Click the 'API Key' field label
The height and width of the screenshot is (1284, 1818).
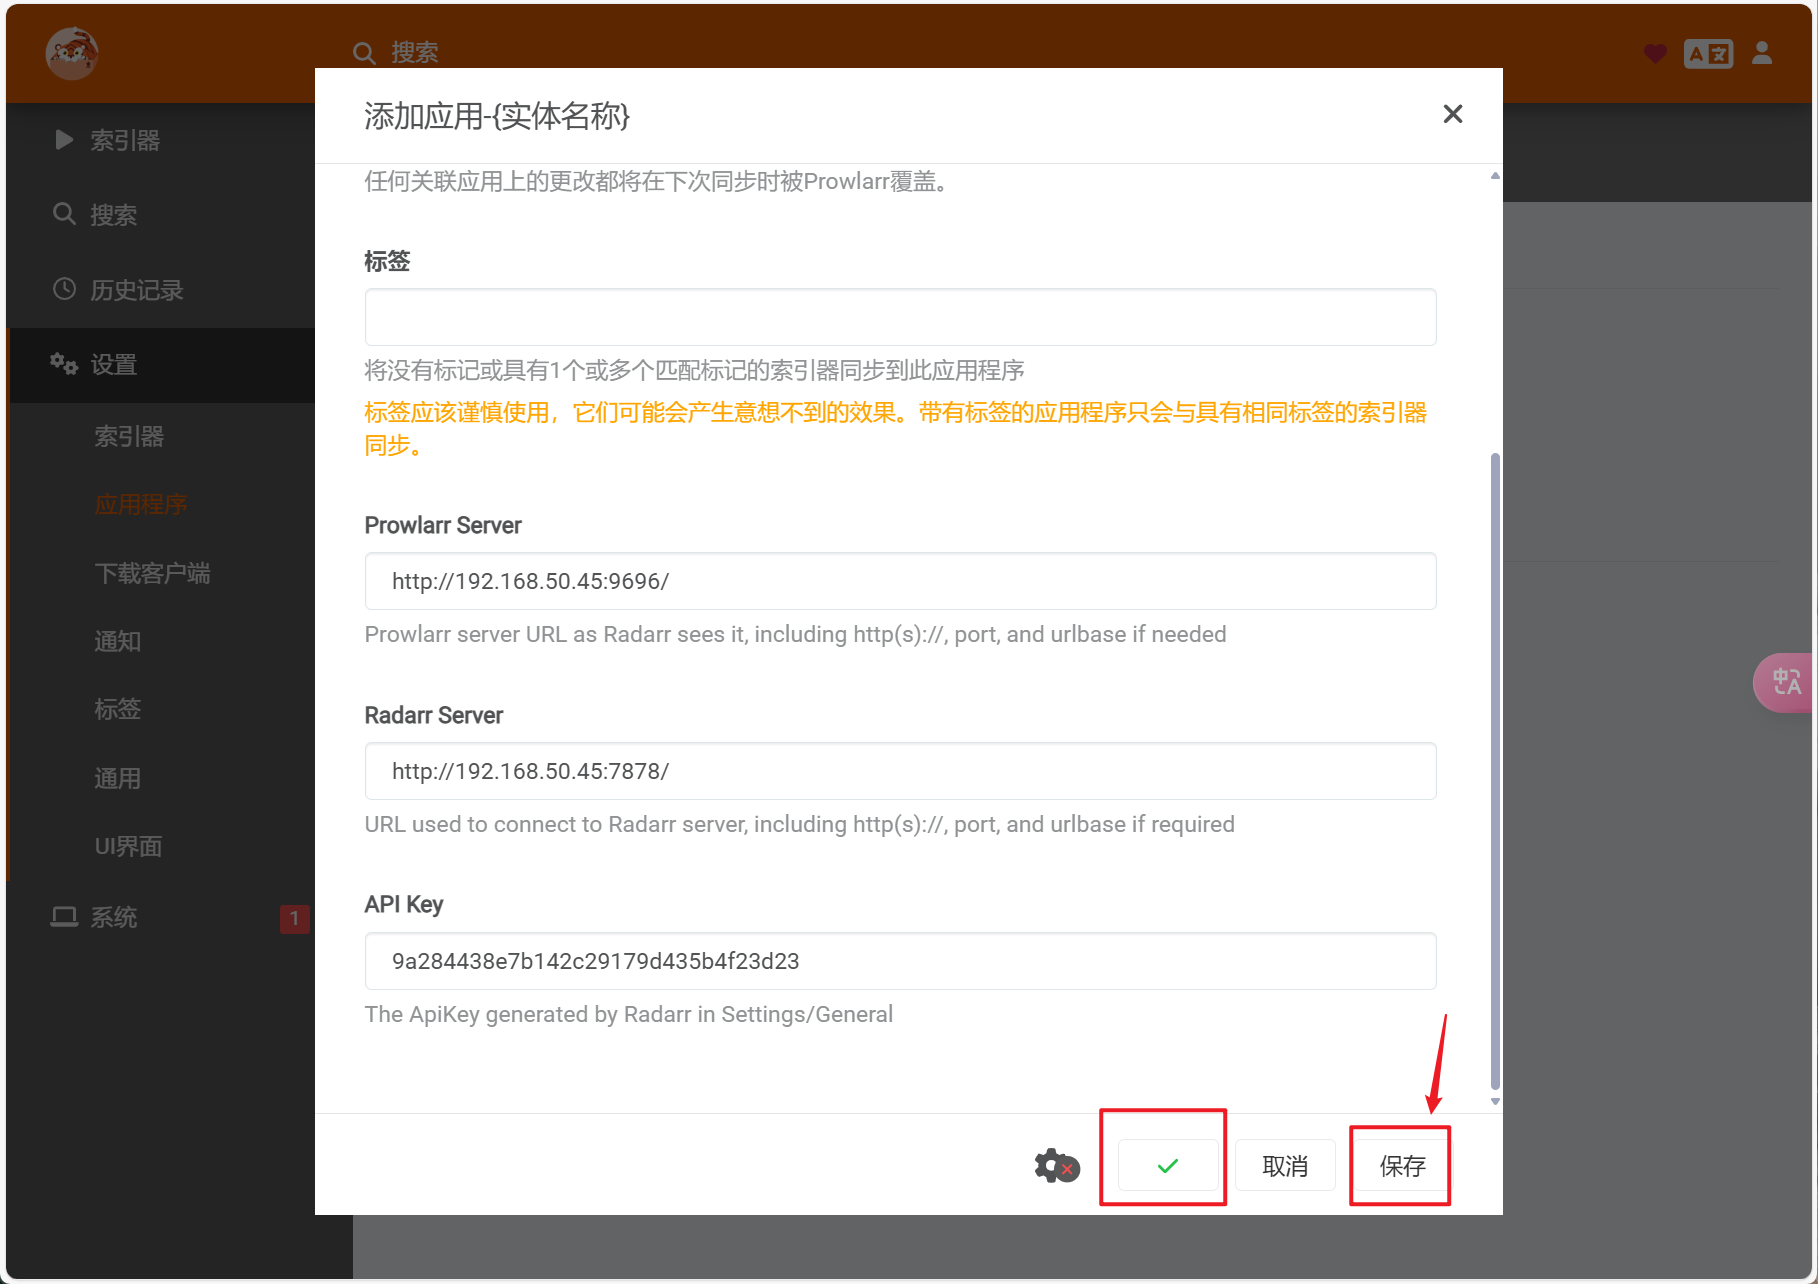pos(404,905)
